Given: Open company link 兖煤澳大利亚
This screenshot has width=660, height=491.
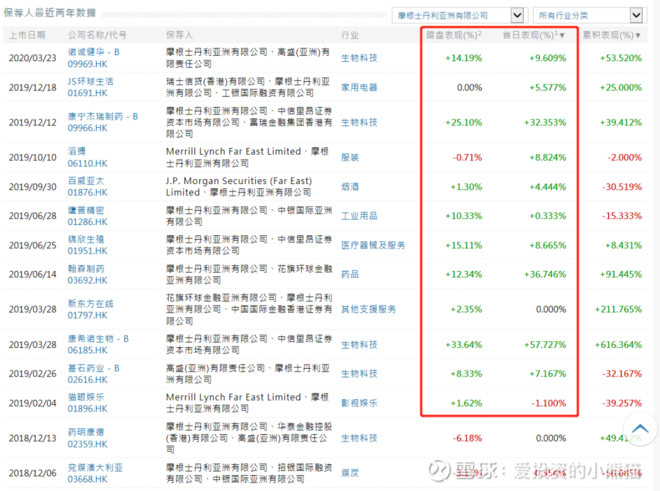Looking at the screenshot, I should click(95, 467).
